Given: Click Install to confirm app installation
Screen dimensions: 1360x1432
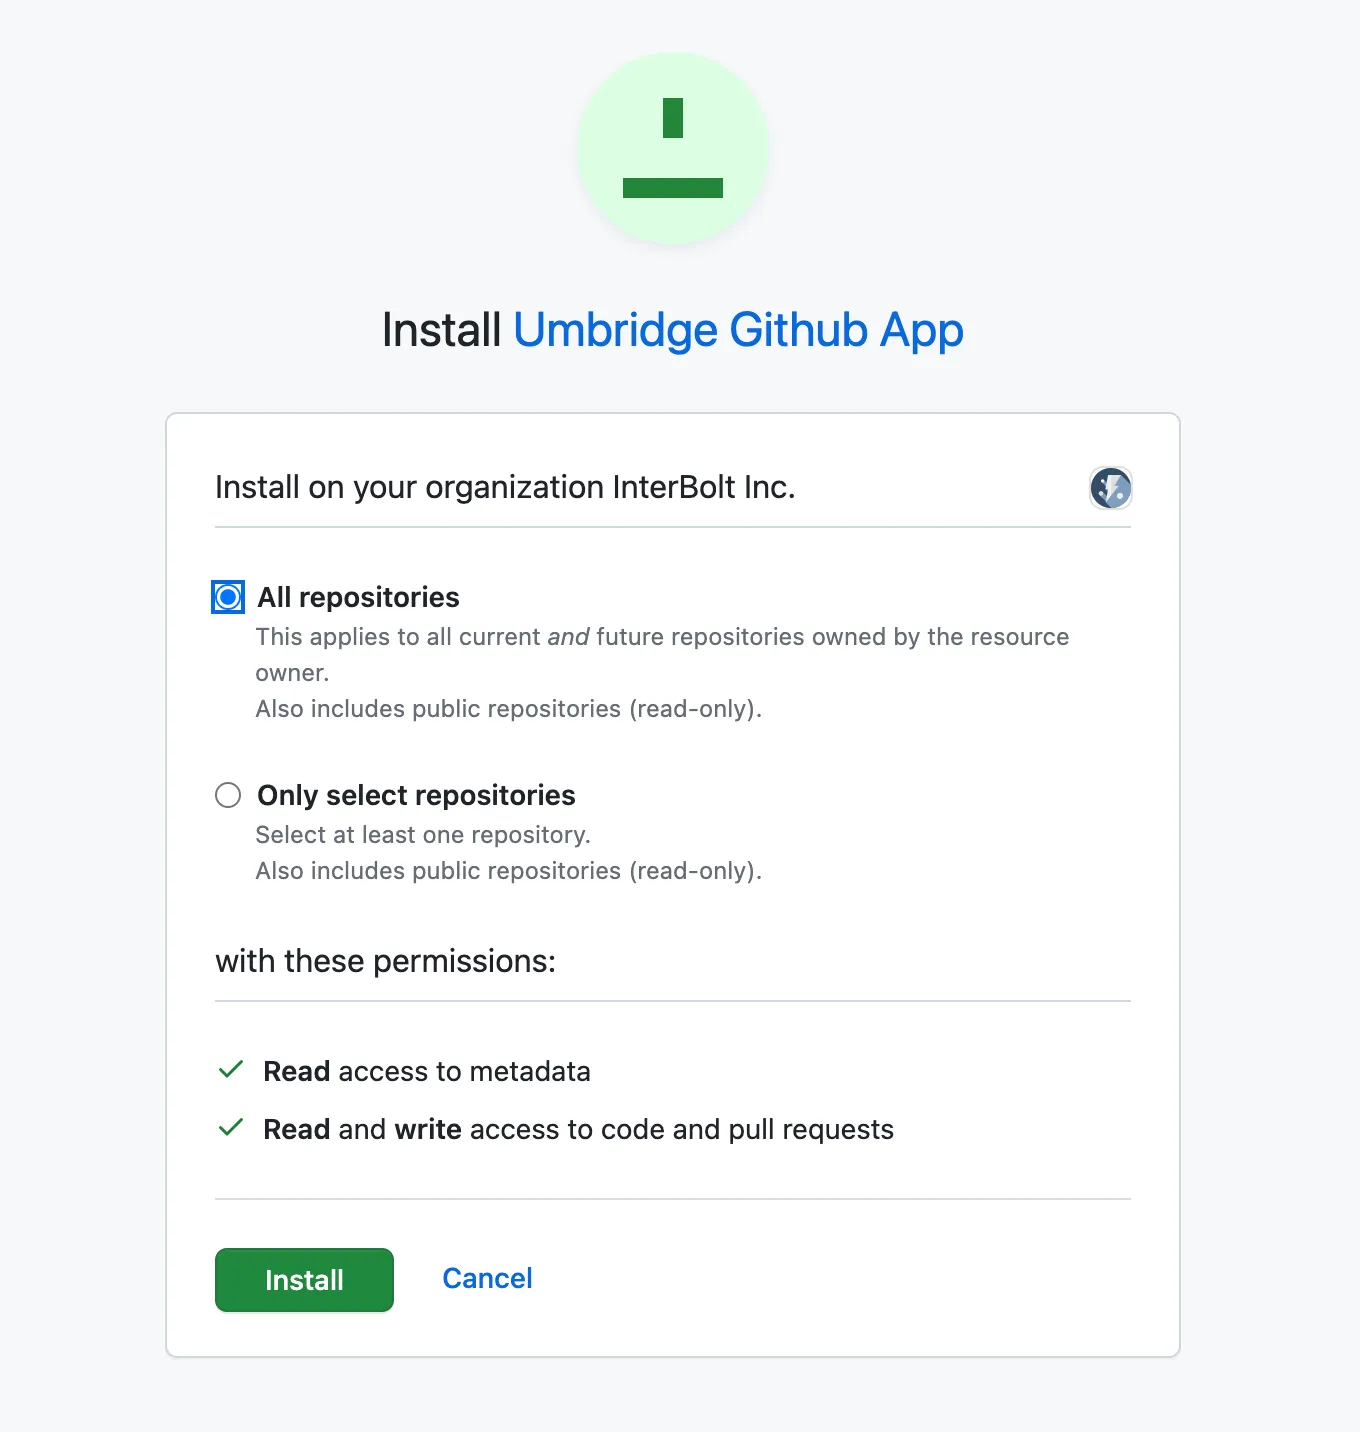Looking at the screenshot, I should [x=304, y=1280].
